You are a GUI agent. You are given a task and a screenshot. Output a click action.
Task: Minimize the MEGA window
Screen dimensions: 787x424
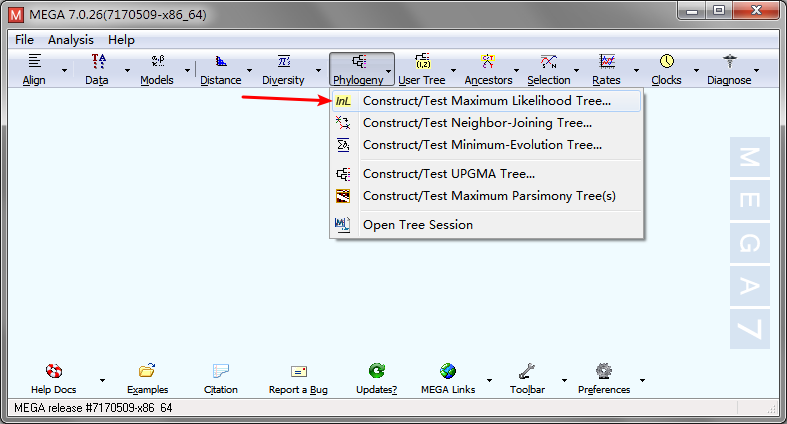coord(693,11)
